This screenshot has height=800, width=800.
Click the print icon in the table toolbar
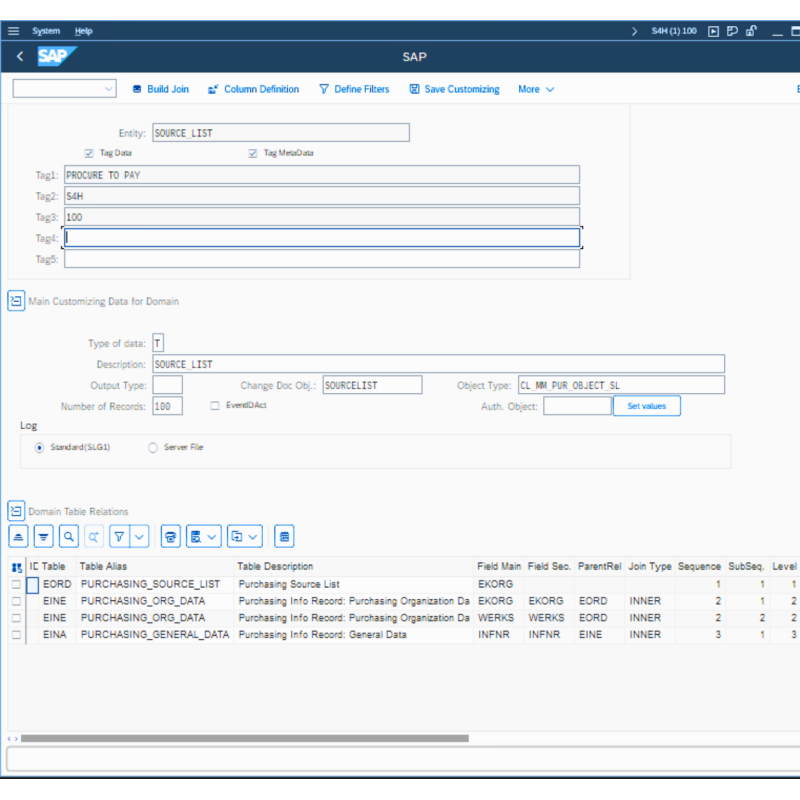(169, 536)
